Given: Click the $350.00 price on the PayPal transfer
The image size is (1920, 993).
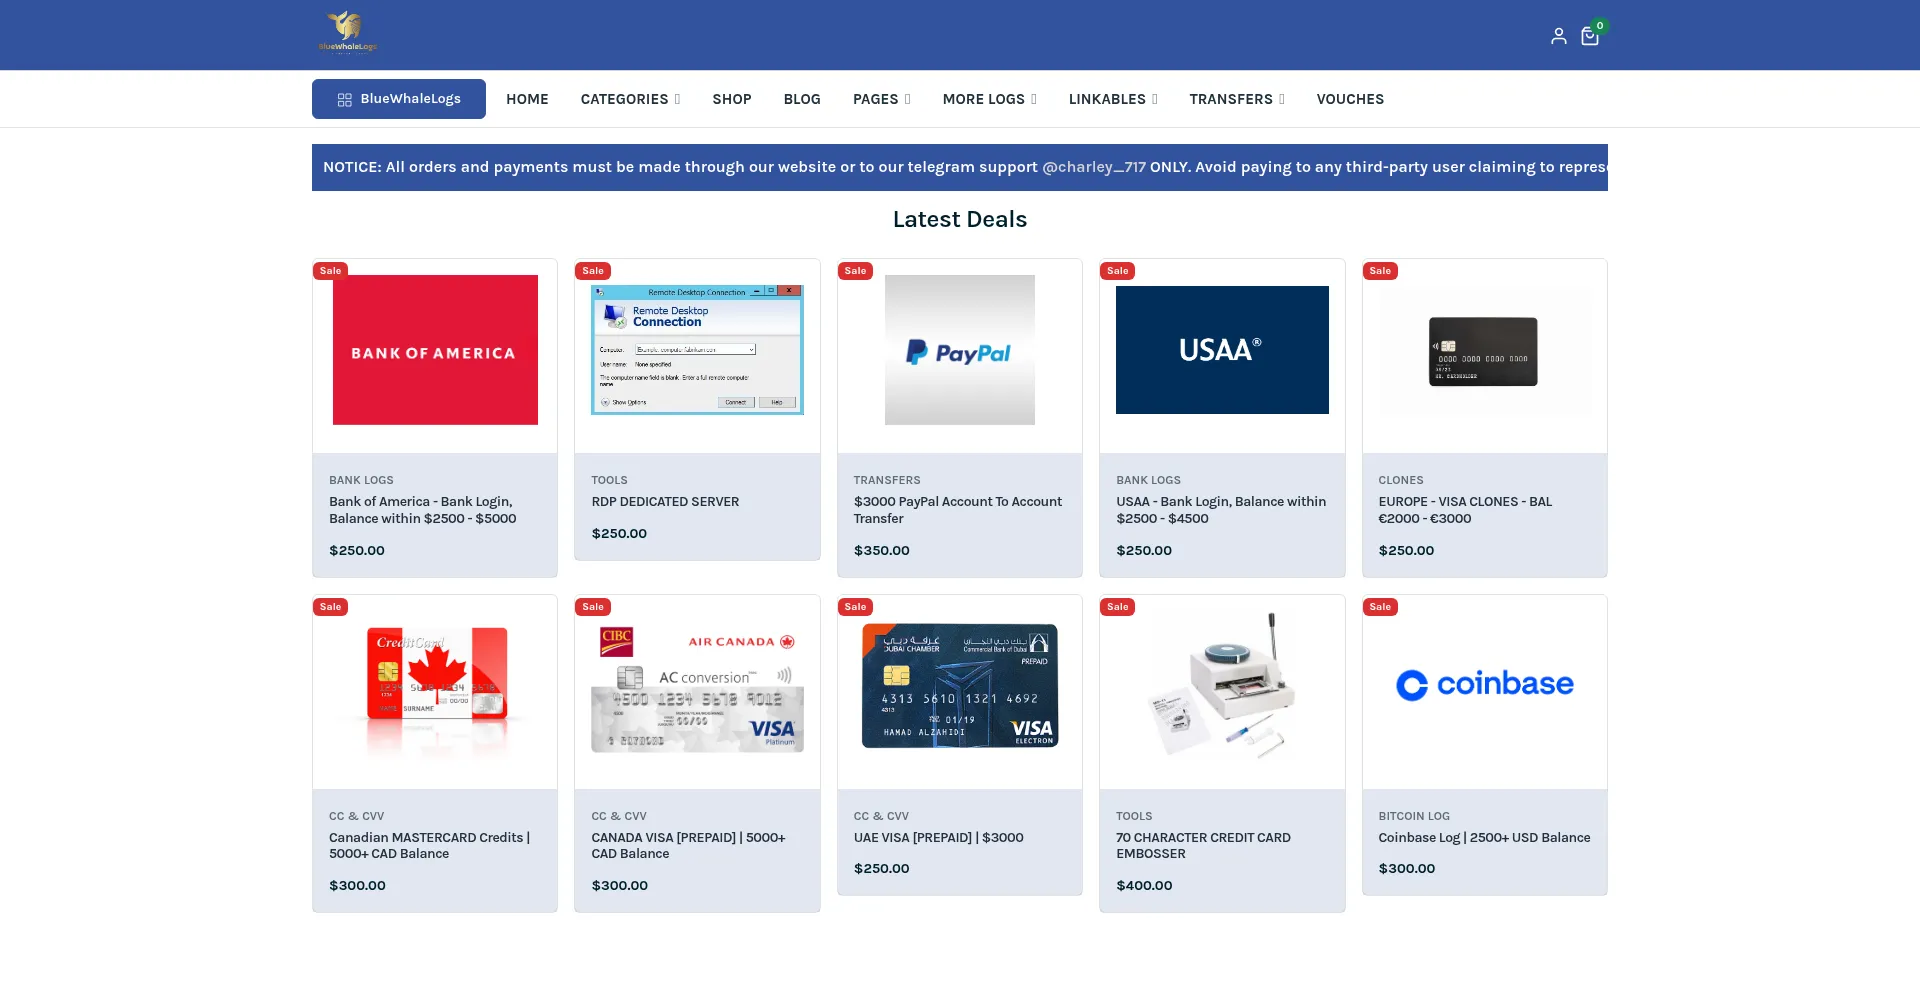Looking at the screenshot, I should point(881,551).
